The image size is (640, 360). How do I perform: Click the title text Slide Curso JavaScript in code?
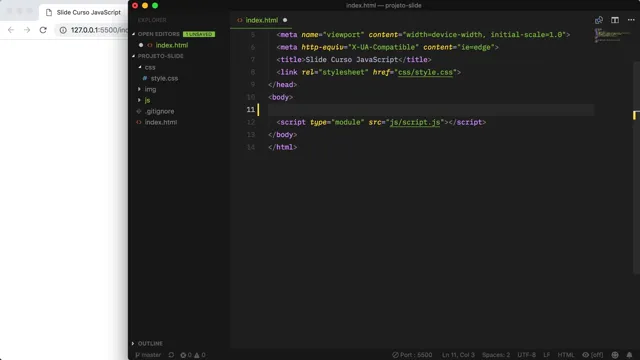(351, 60)
